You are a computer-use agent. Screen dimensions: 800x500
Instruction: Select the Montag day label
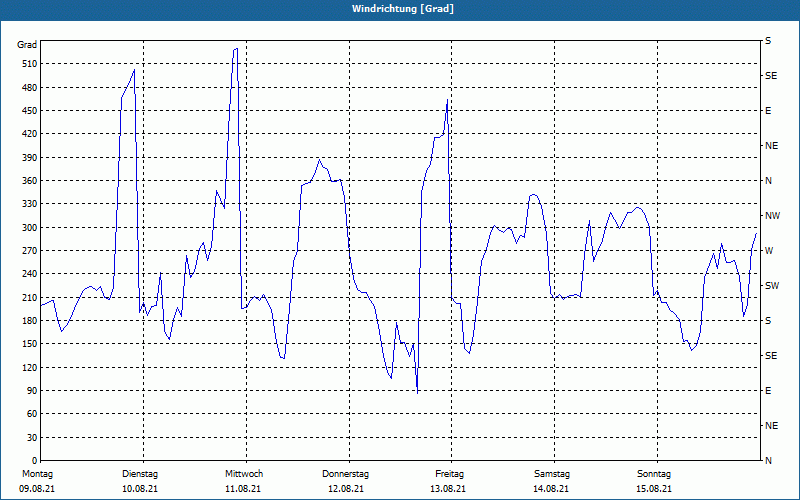(x=37, y=474)
